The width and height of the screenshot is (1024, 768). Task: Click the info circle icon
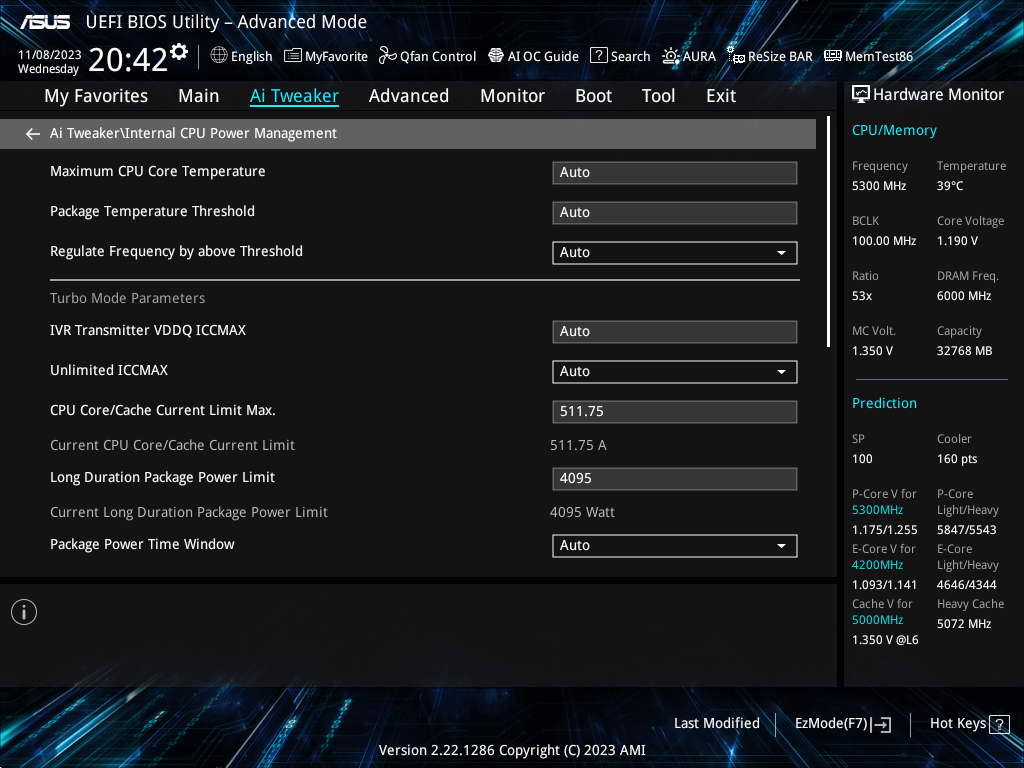[24, 612]
